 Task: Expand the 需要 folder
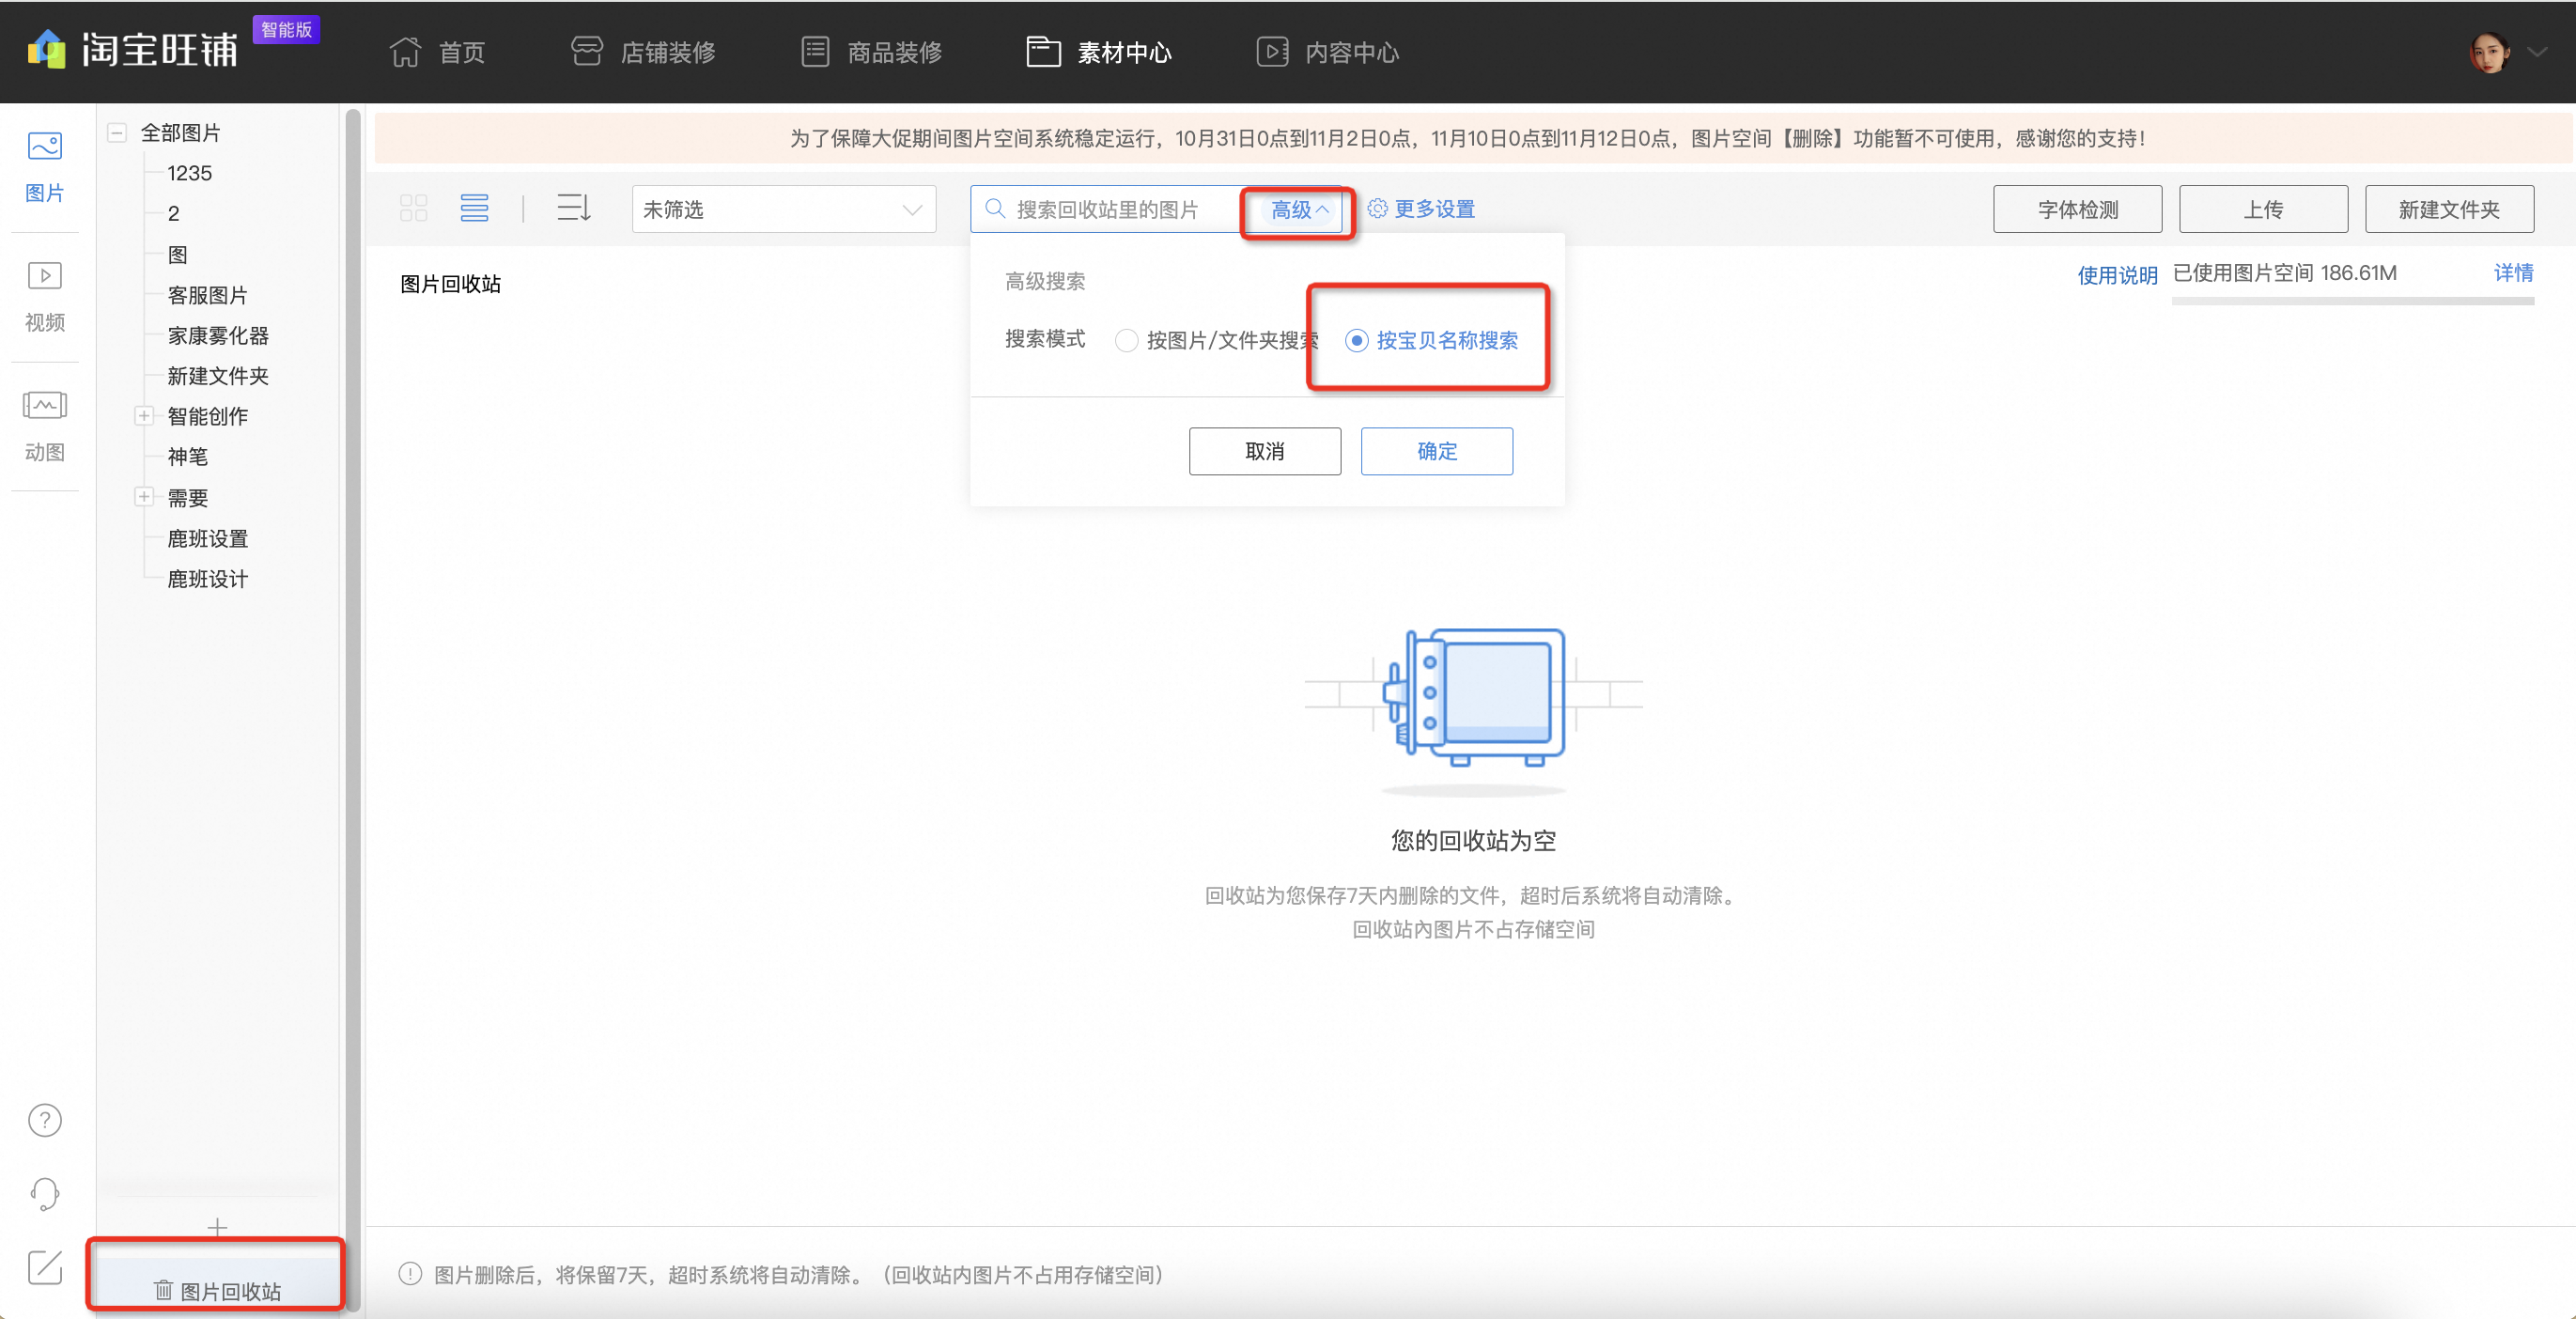[144, 497]
